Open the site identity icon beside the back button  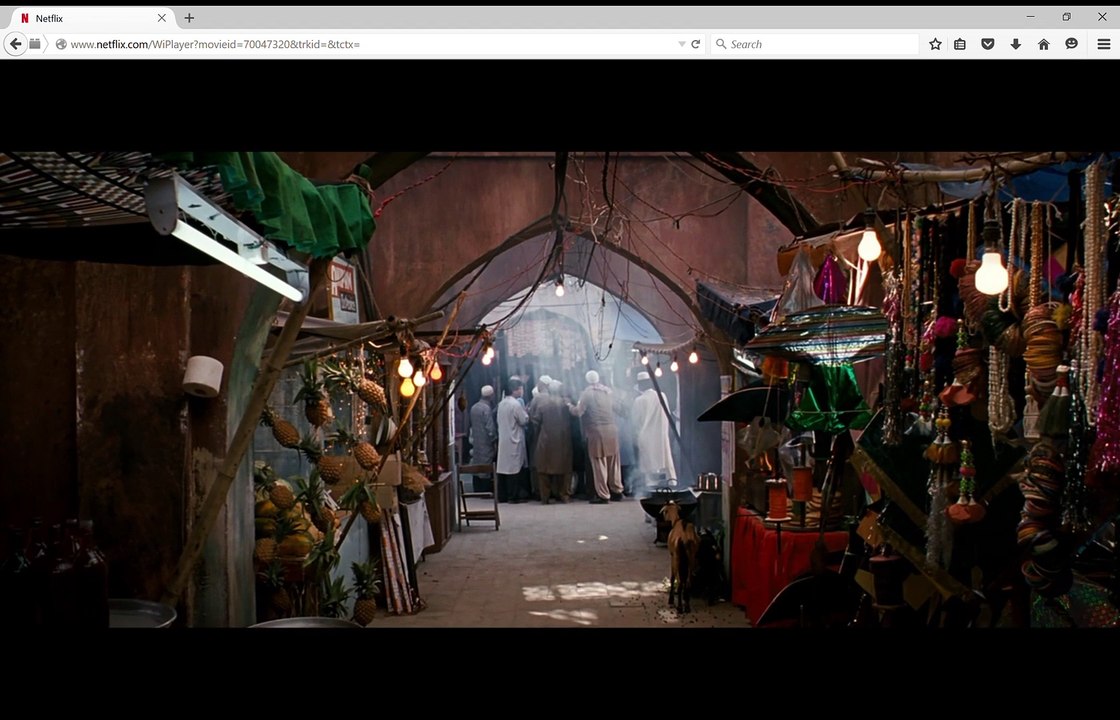click(35, 44)
